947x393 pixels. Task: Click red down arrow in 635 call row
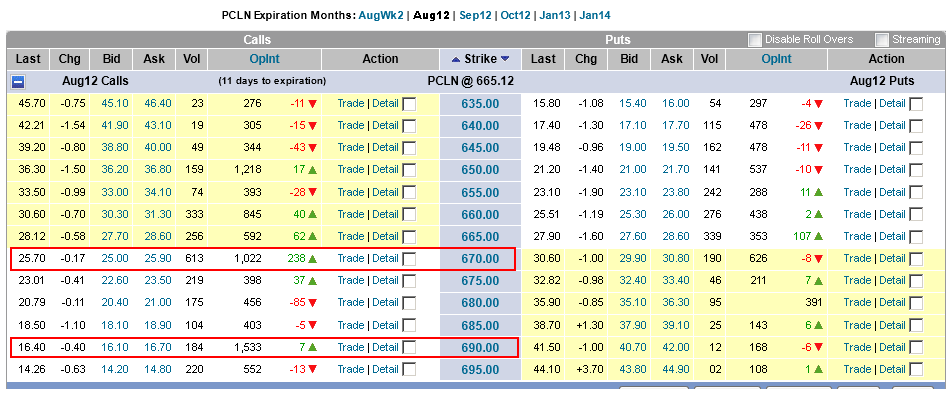[x=312, y=104]
